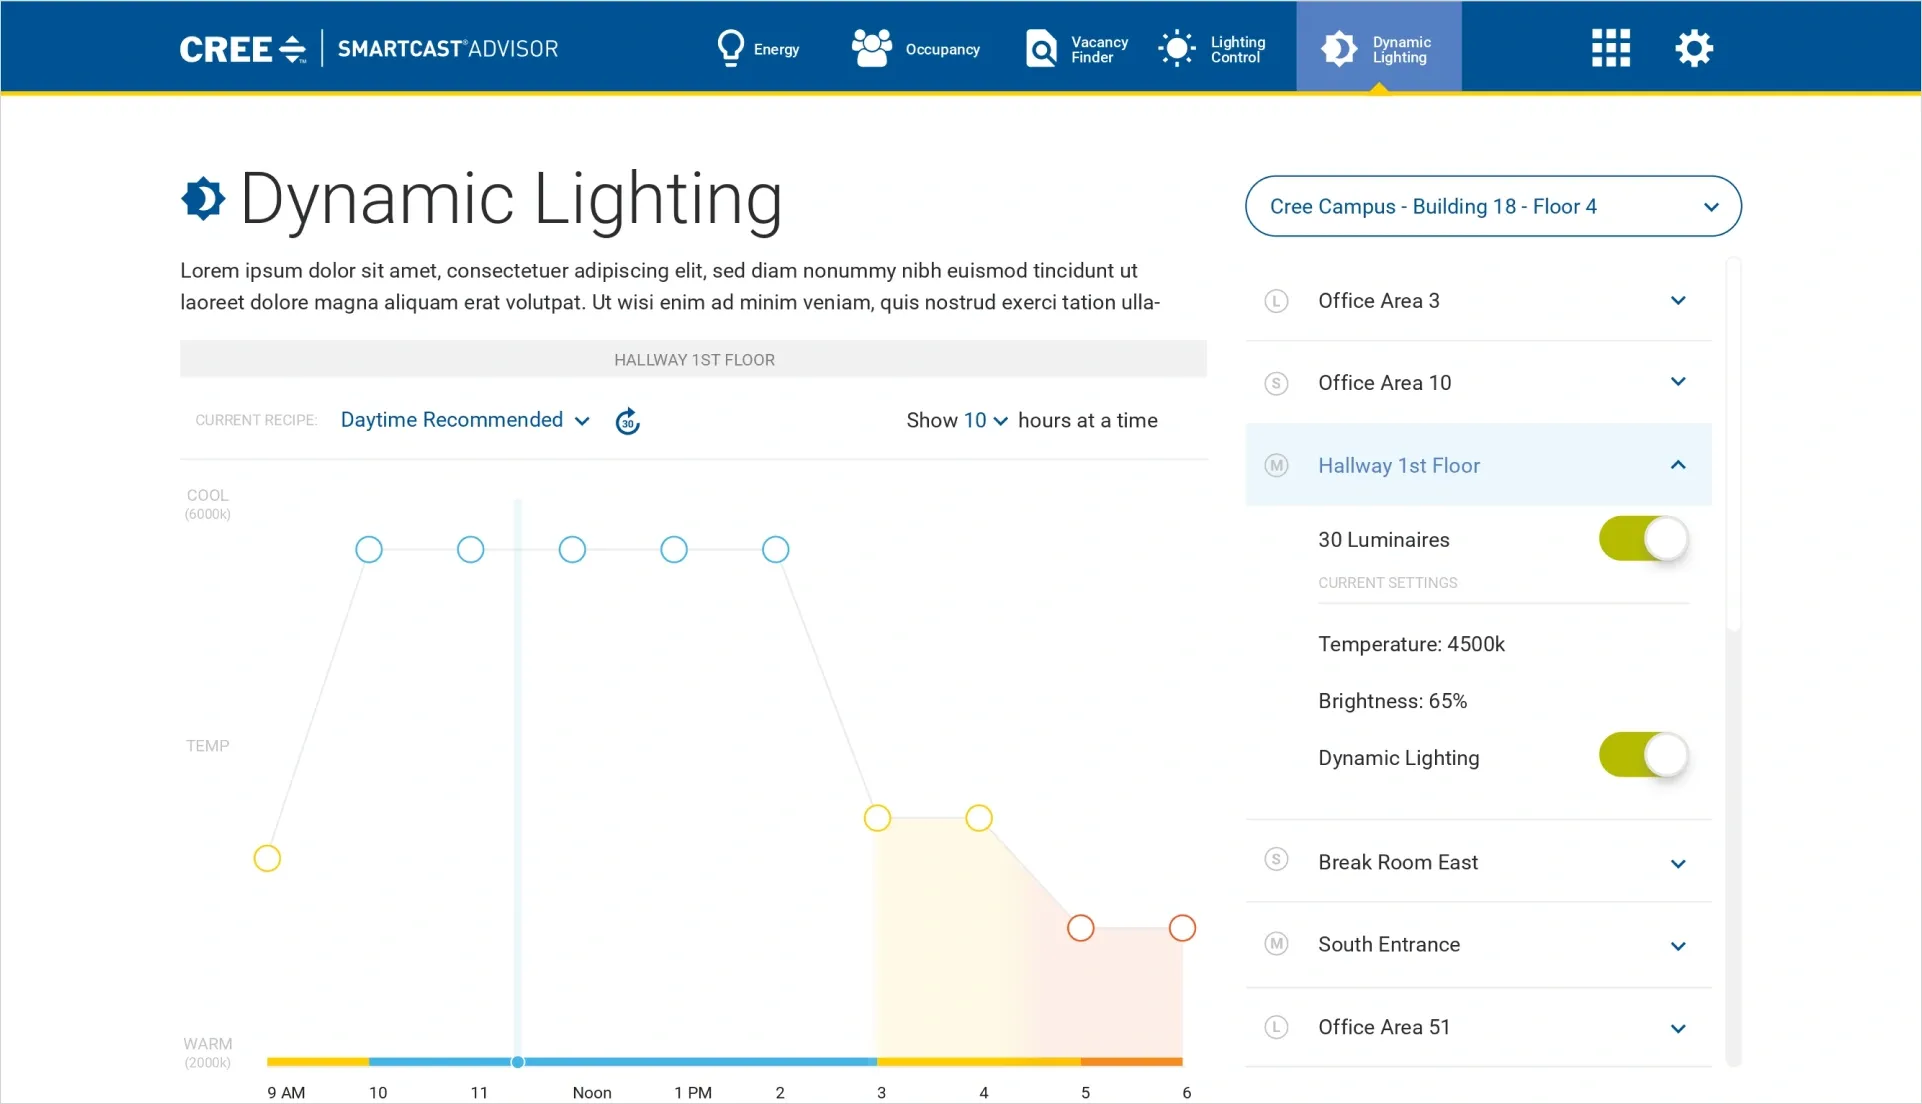Open the settings gear icon
This screenshot has height=1104, width=1922.
(1694, 47)
